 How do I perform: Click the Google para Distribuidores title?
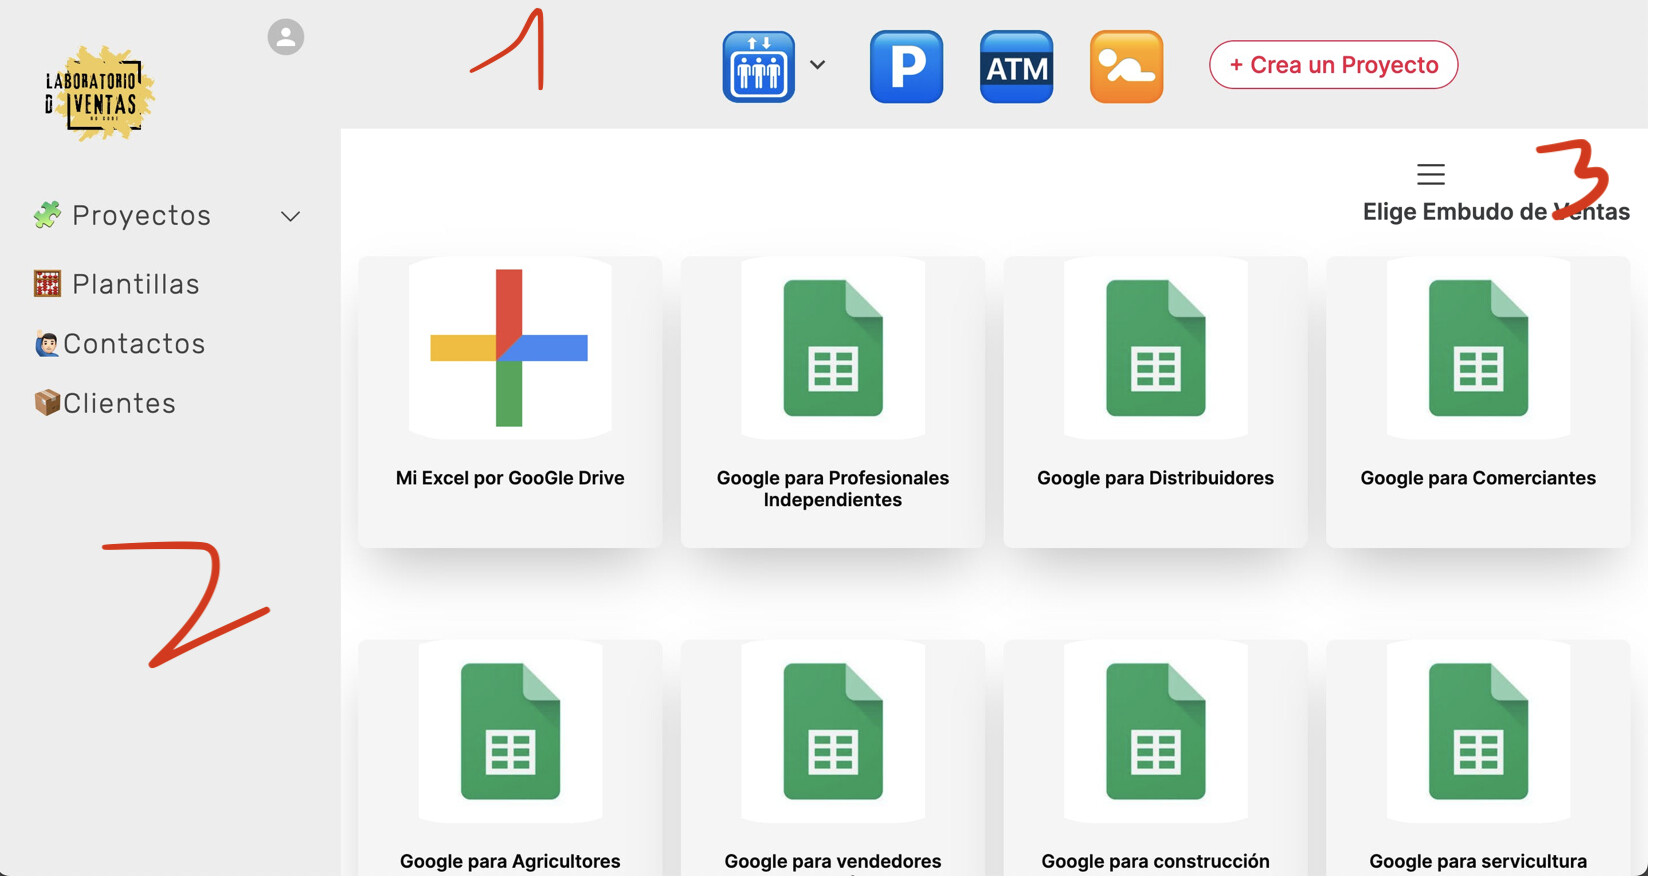1155,478
